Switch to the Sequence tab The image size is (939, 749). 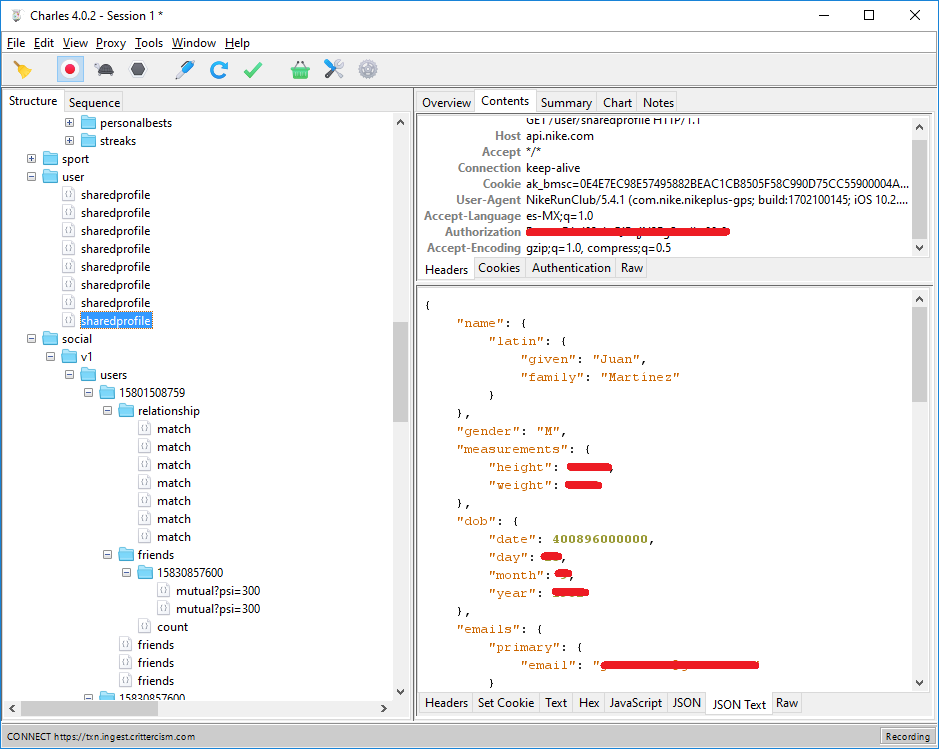pyautogui.click(x=94, y=102)
